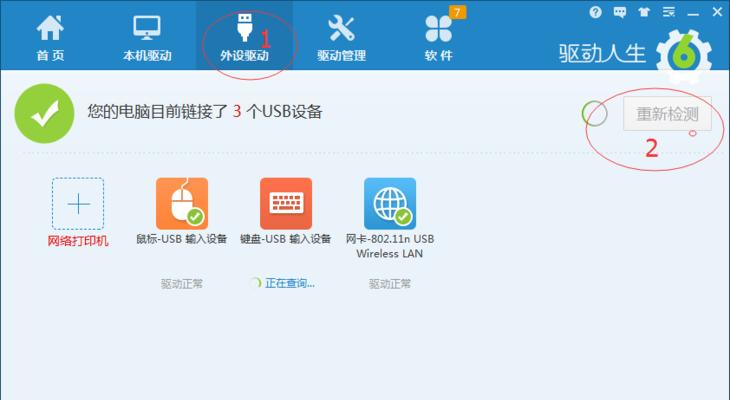This screenshot has width=730, height=400.
Task: Select the keyboard USB device icon
Action: (x=286, y=203)
